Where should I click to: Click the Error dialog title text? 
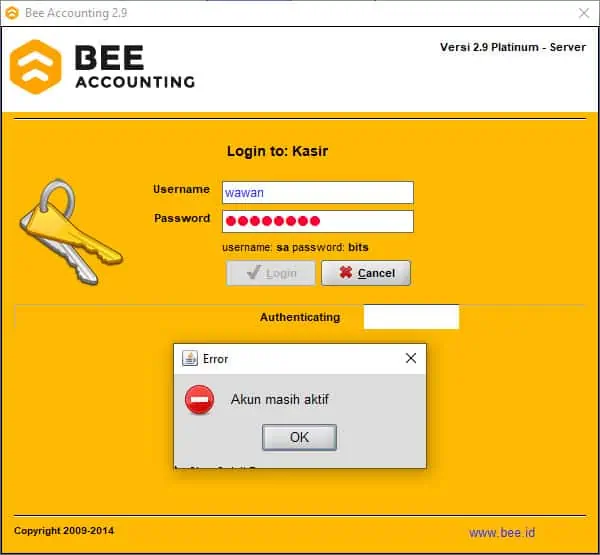[x=215, y=359]
